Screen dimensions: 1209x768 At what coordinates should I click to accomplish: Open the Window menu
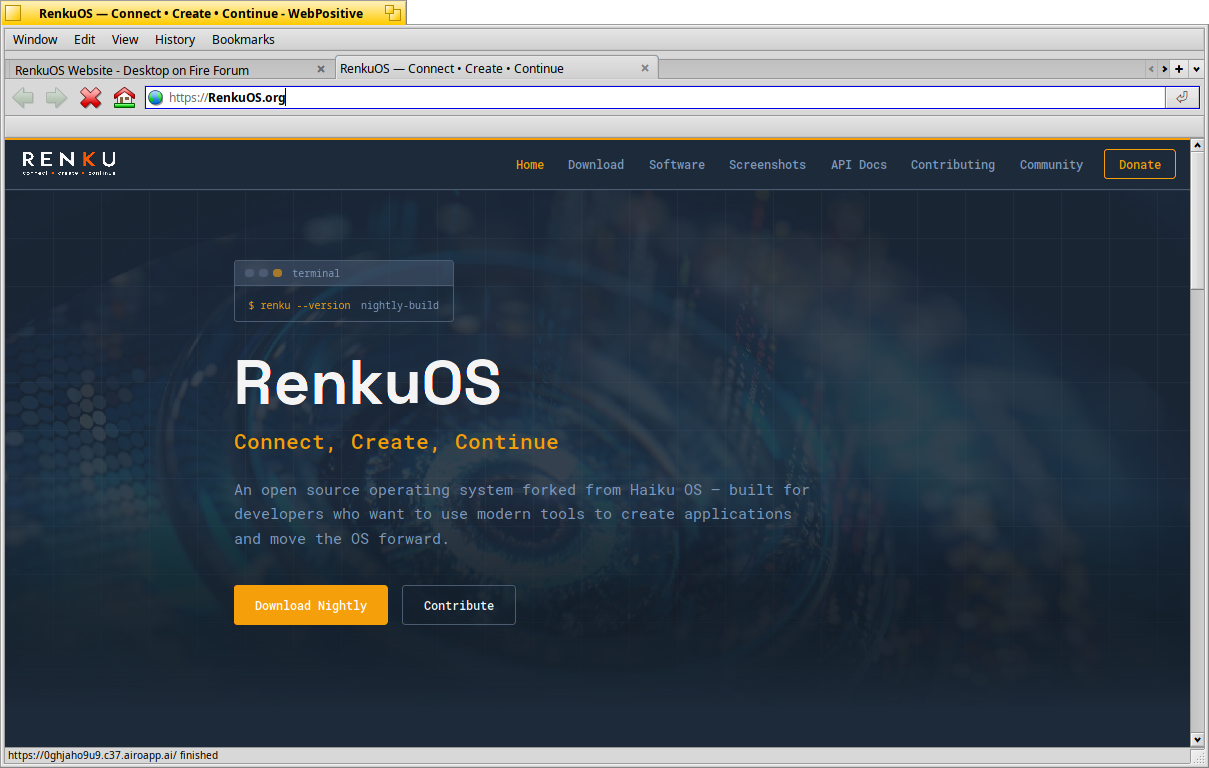pyautogui.click(x=35, y=40)
